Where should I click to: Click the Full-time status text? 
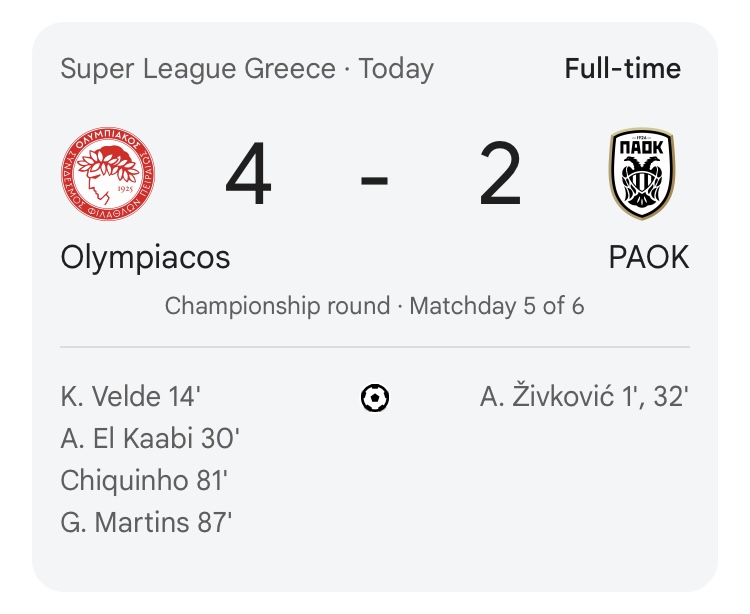(x=622, y=69)
